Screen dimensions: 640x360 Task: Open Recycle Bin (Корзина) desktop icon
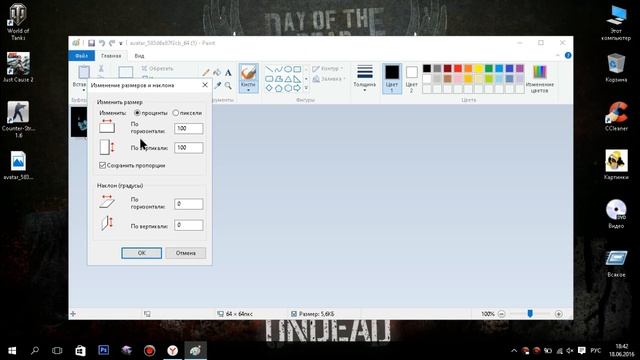[x=616, y=68]
